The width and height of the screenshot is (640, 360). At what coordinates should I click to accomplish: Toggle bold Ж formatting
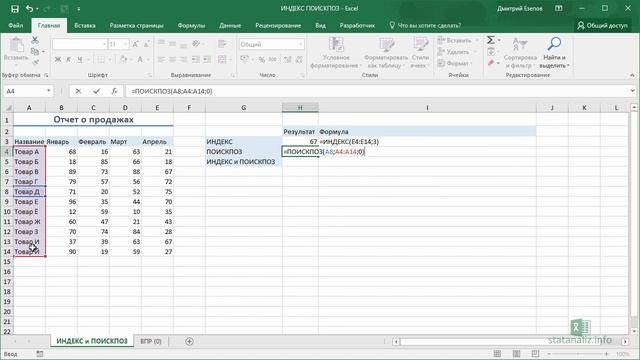58,60
